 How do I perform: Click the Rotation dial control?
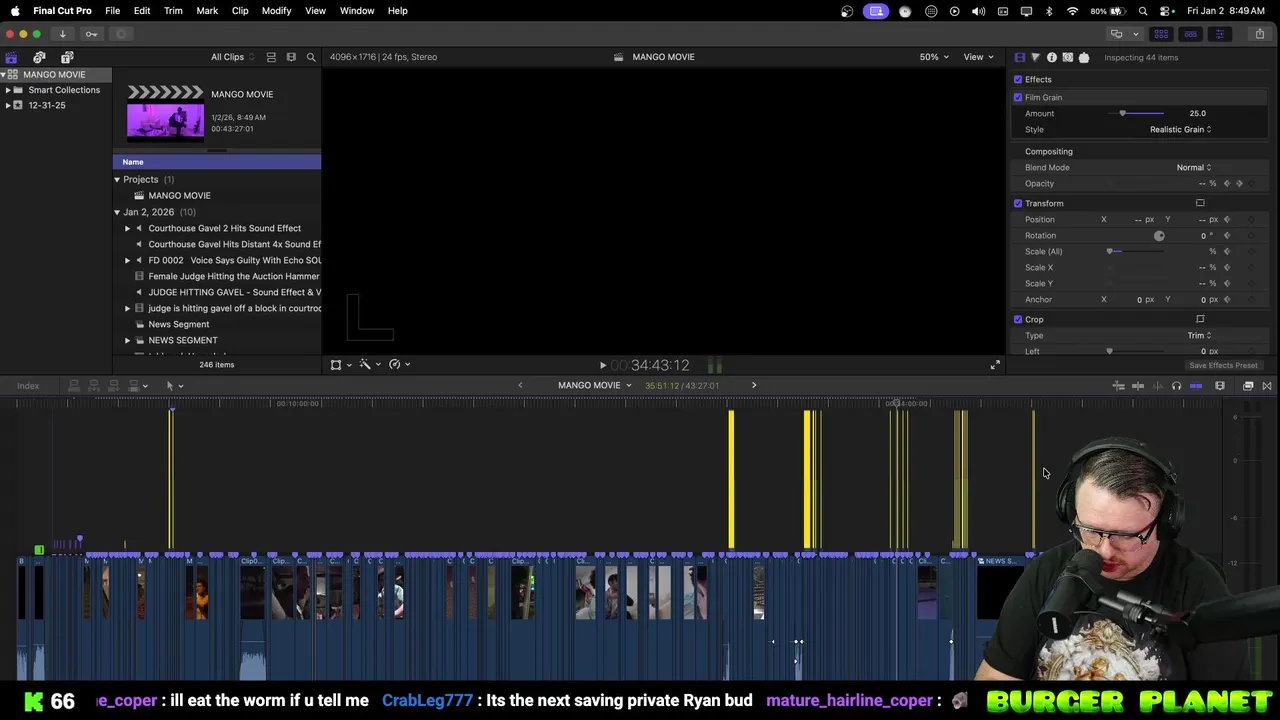(x=1159, y=235)
